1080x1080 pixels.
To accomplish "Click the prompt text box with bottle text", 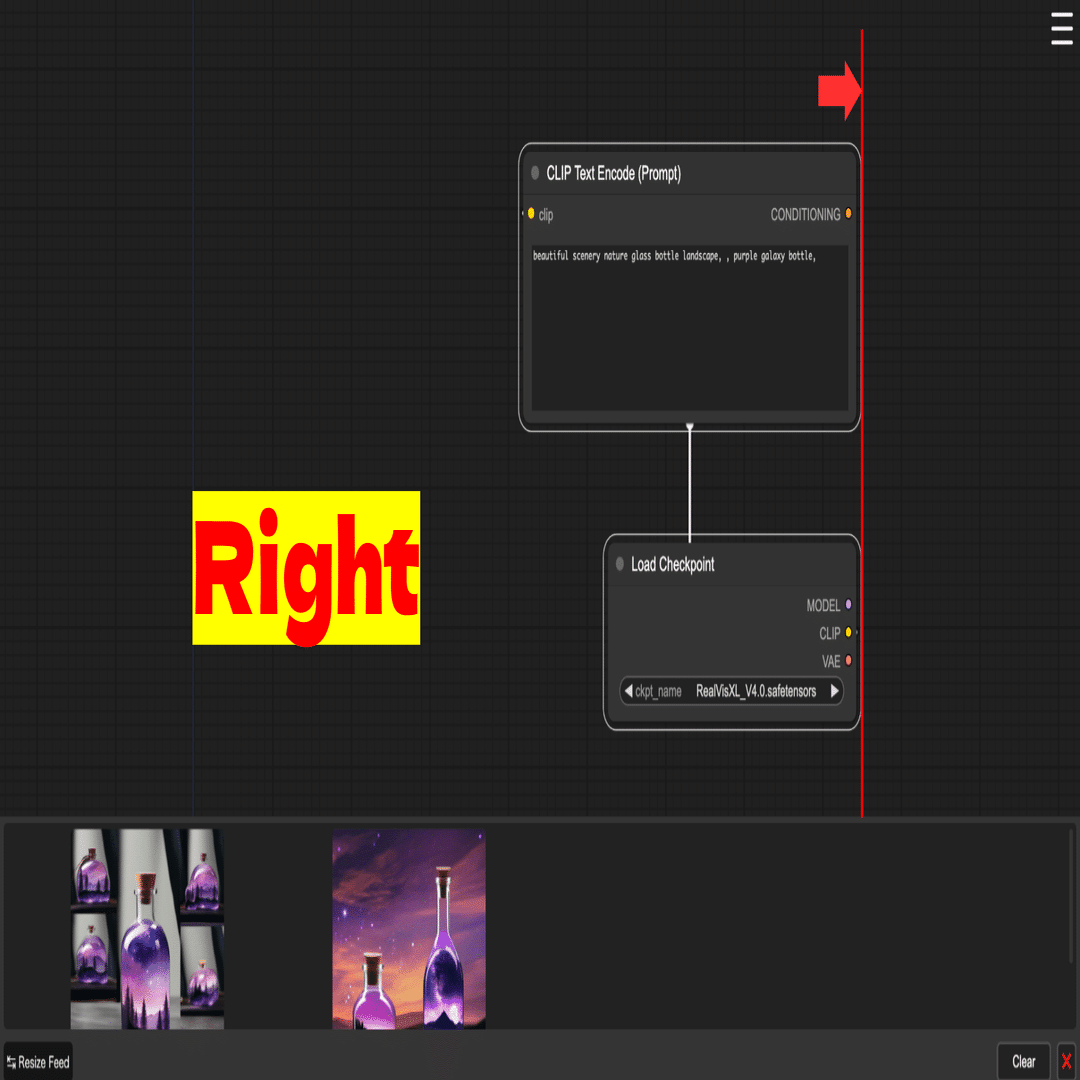I will tap(689, 328).
